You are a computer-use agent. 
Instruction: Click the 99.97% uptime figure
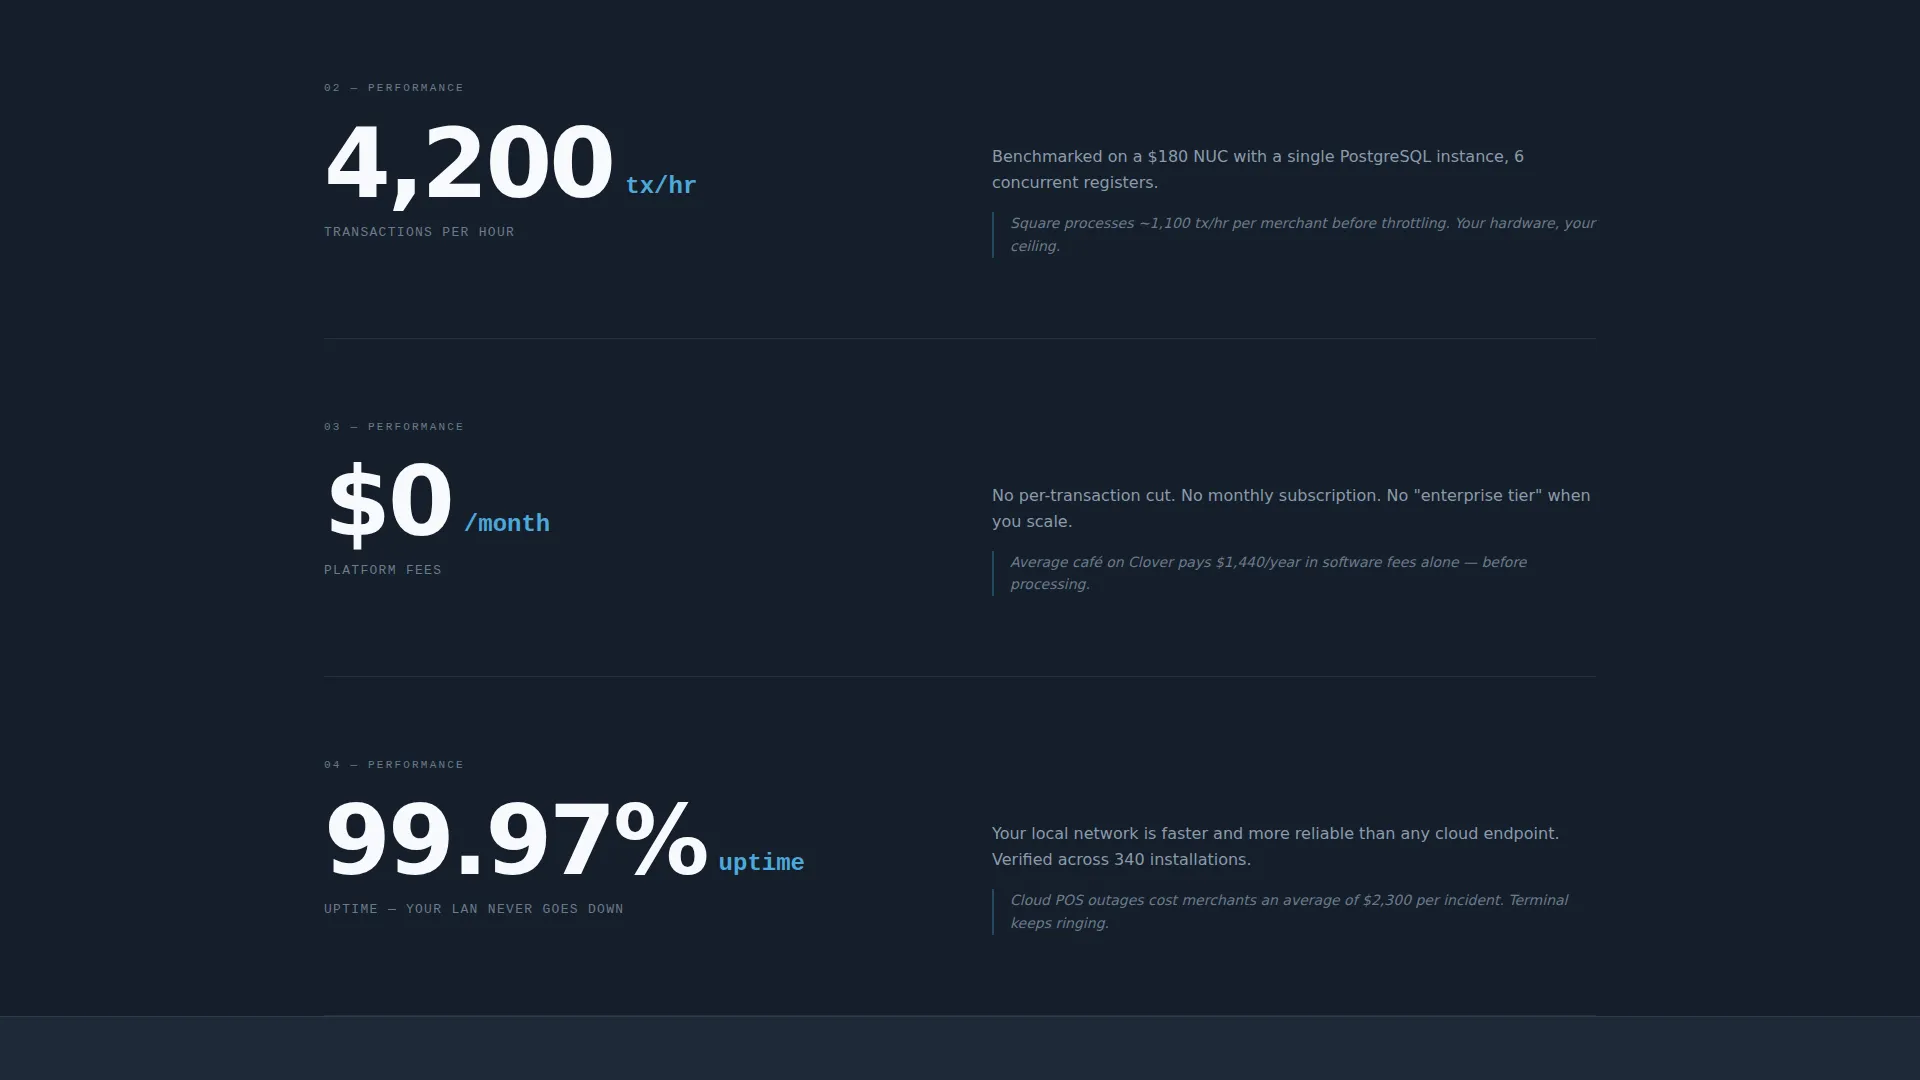(516, 840)
